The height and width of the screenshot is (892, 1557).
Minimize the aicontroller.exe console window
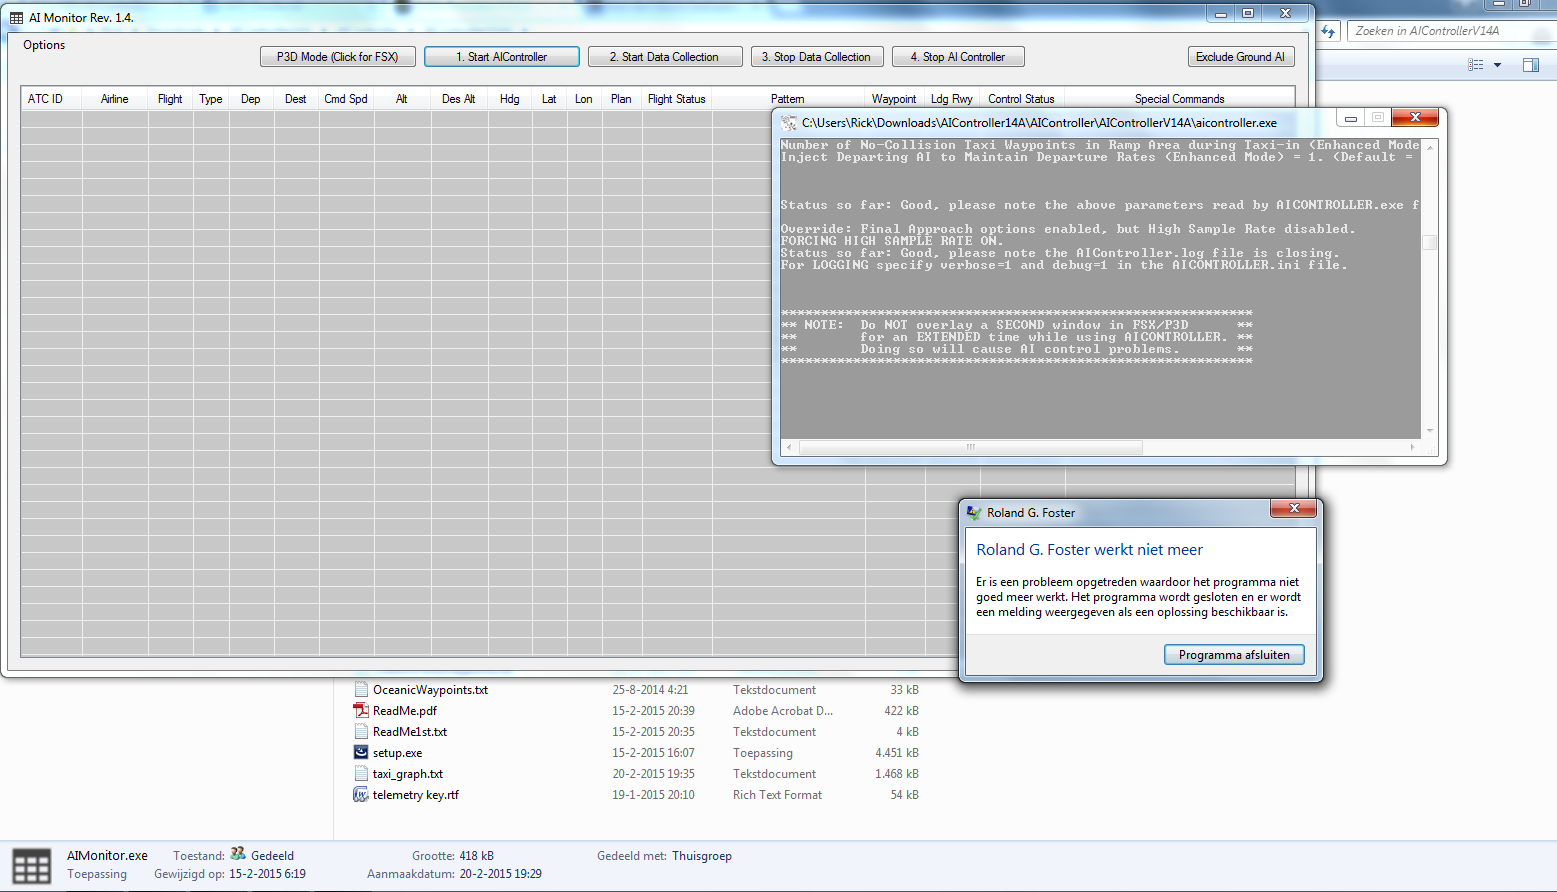pyautogui.click(x=1350, y=118)
